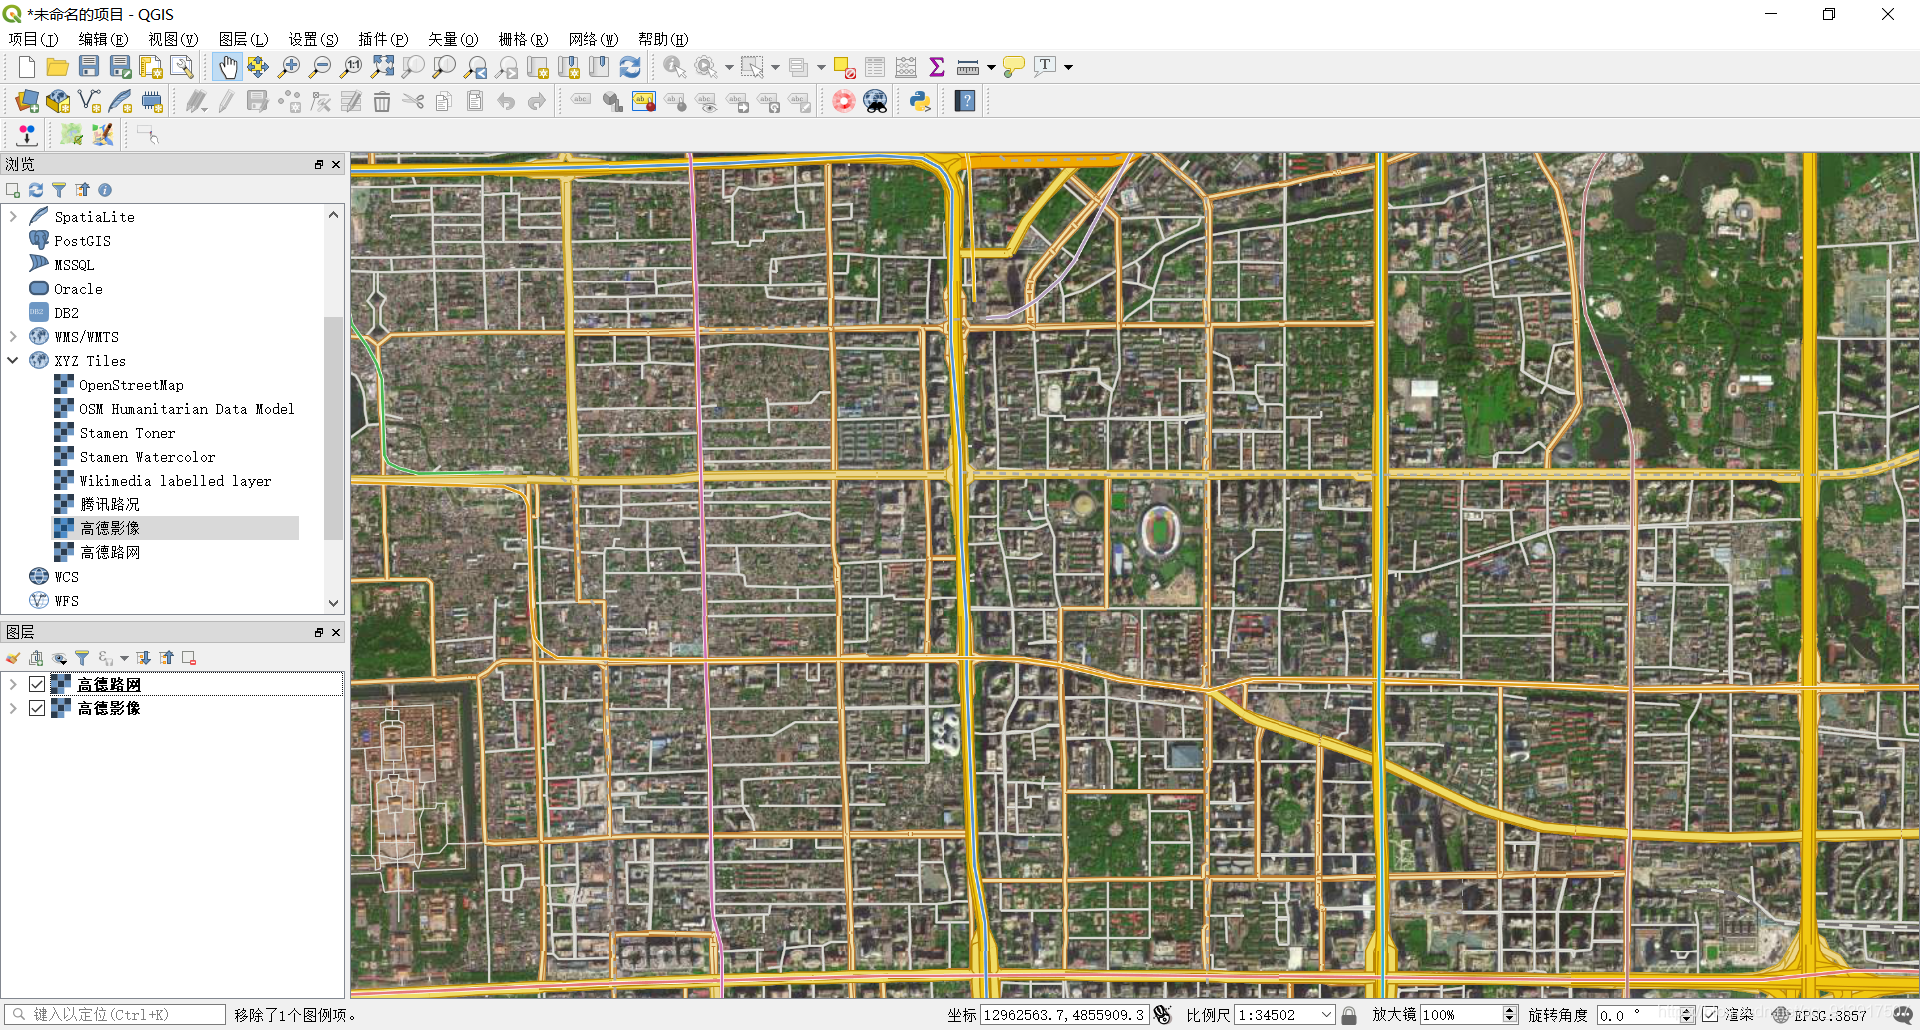Click the Map Tips speech bubble icon
Viewport: 1920px width, 1030px height.
[1014, 67]
